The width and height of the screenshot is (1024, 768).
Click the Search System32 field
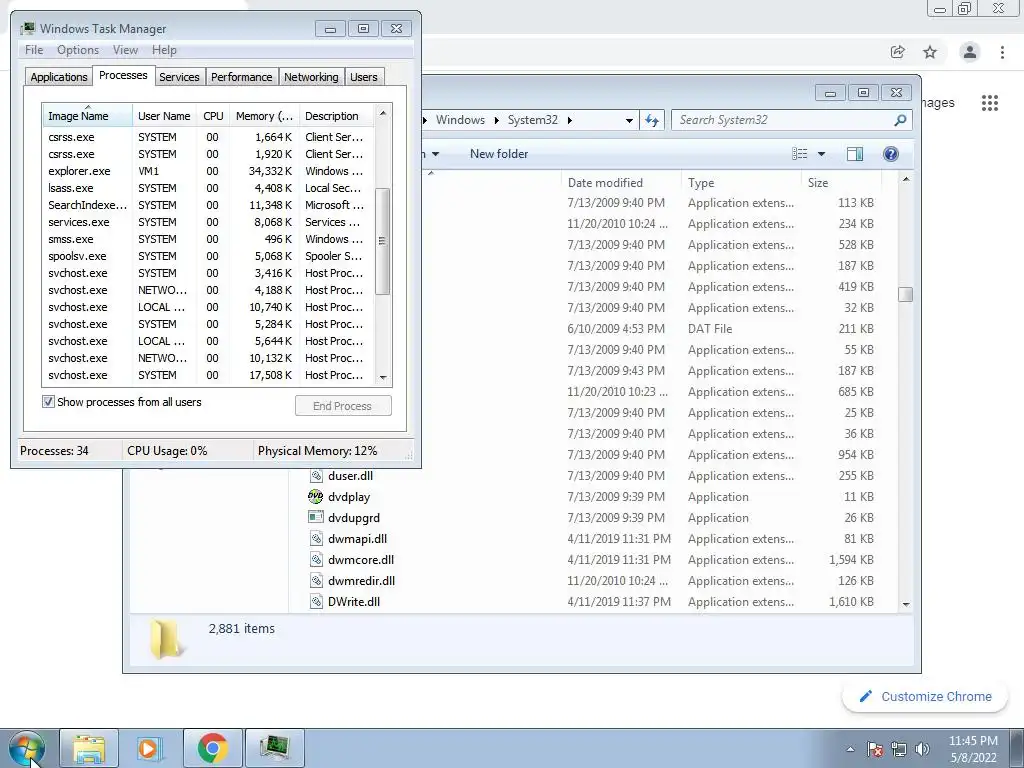coord(784,120)
